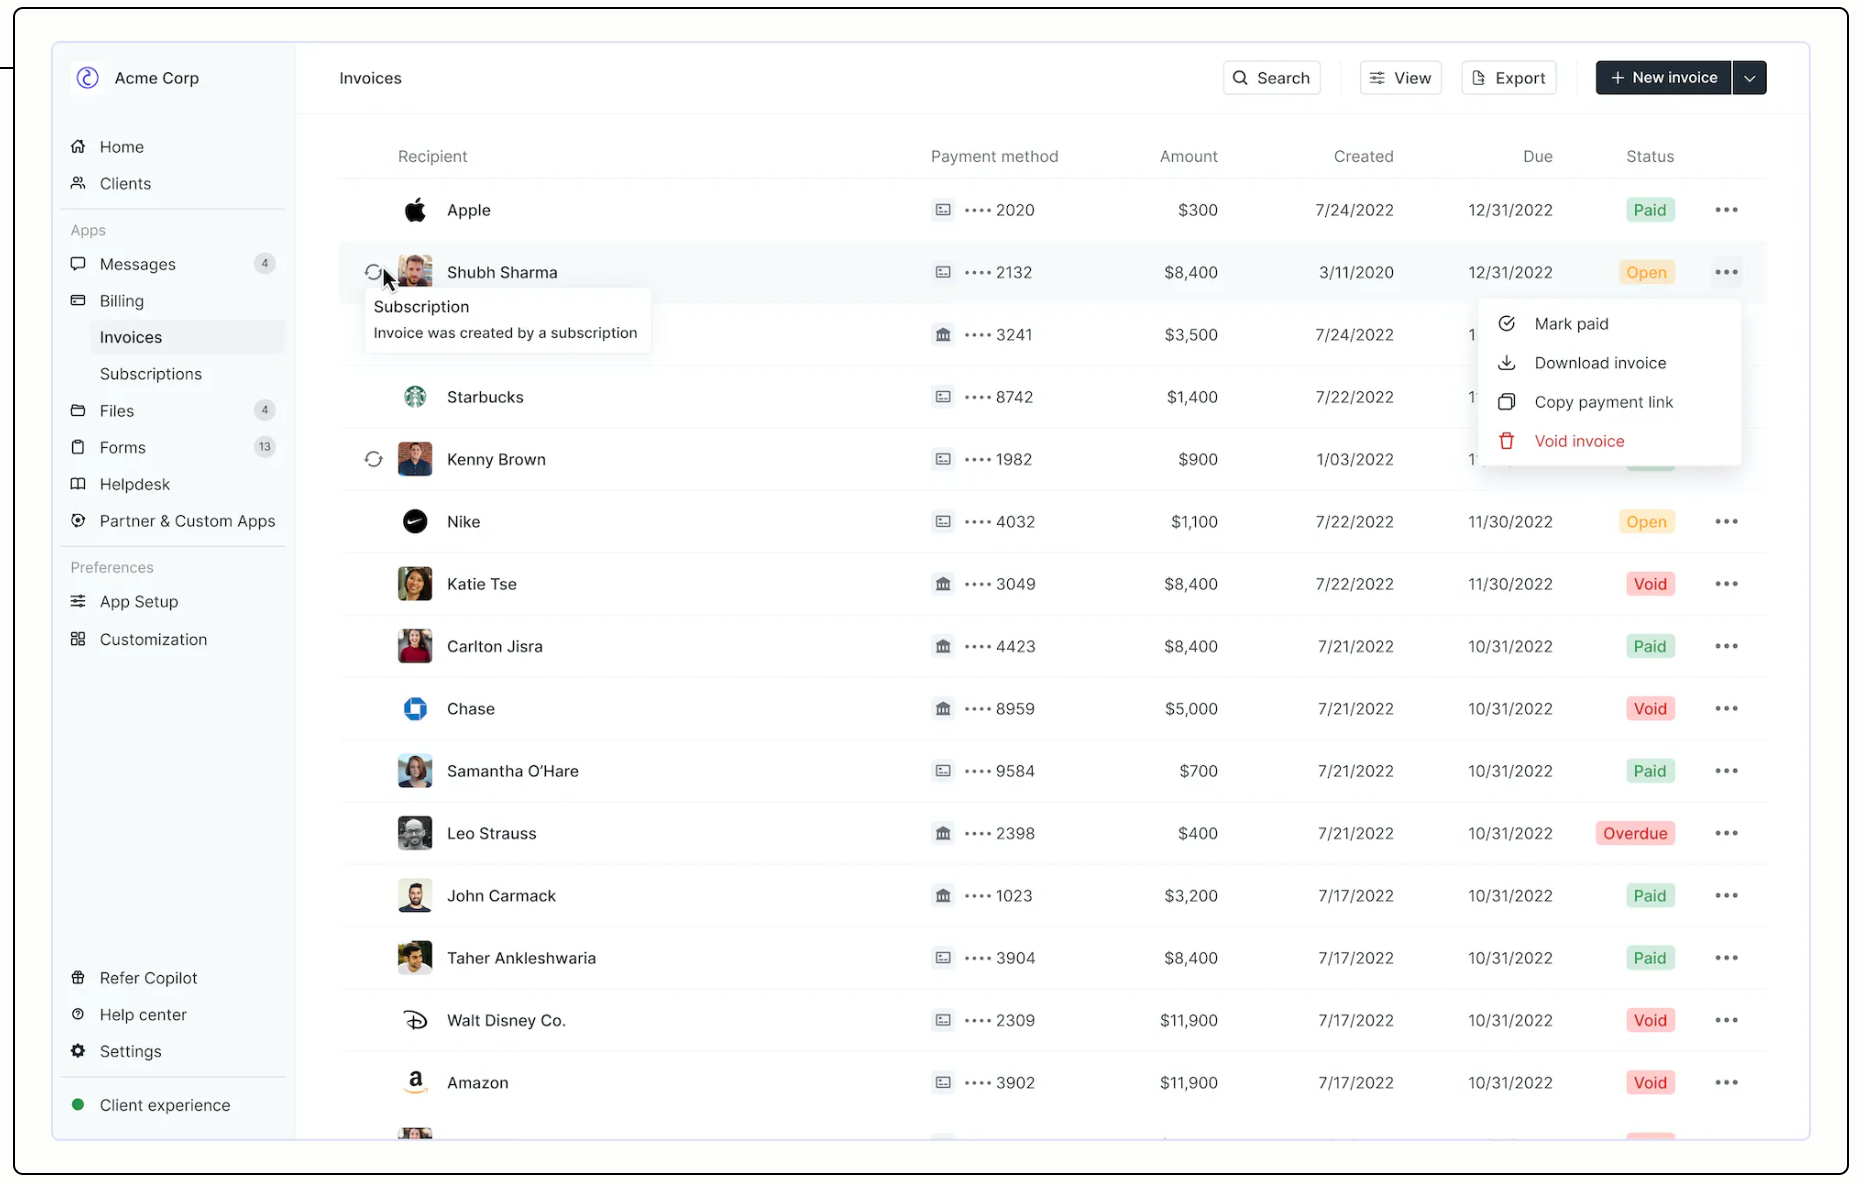
Task: Open the View filter dropdown
Action: pyautogui.click(x=1400, y=77)
